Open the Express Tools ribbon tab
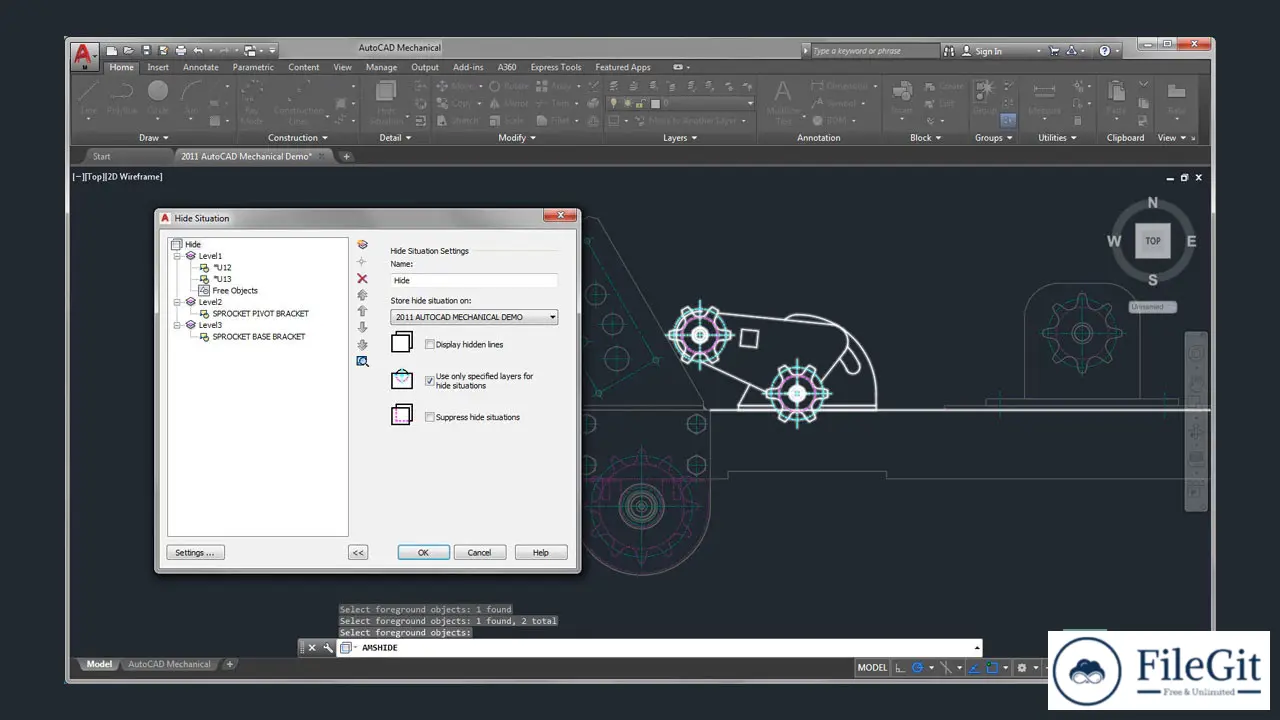Screen dimensions: 1280x720 click(556, 67)
